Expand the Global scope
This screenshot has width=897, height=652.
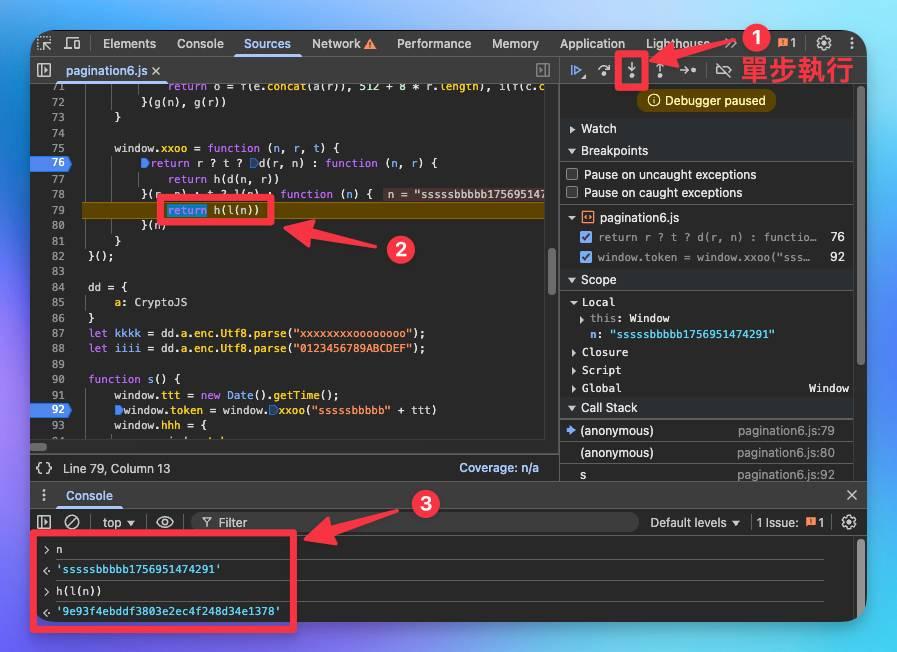coord(574,388)
